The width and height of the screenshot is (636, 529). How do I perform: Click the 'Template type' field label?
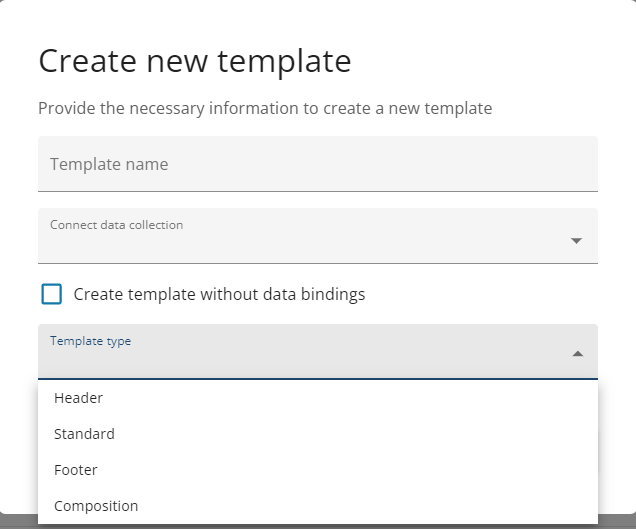click(91, 341)
